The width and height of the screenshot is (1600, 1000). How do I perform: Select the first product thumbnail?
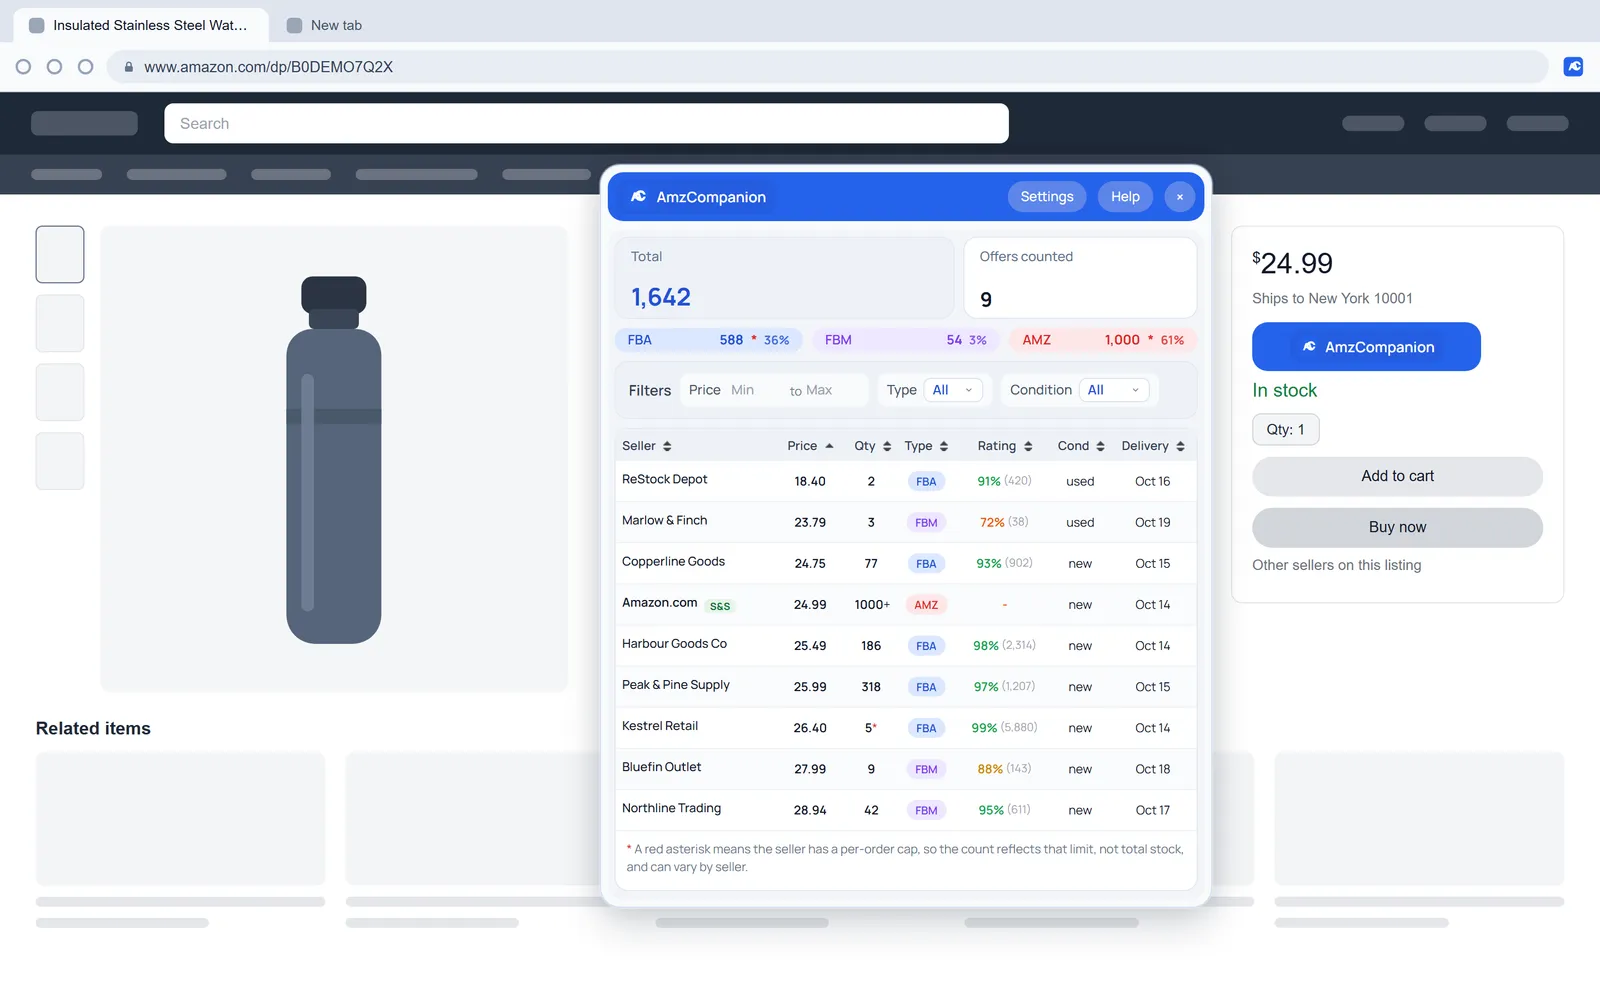click(x=60, y=254)
